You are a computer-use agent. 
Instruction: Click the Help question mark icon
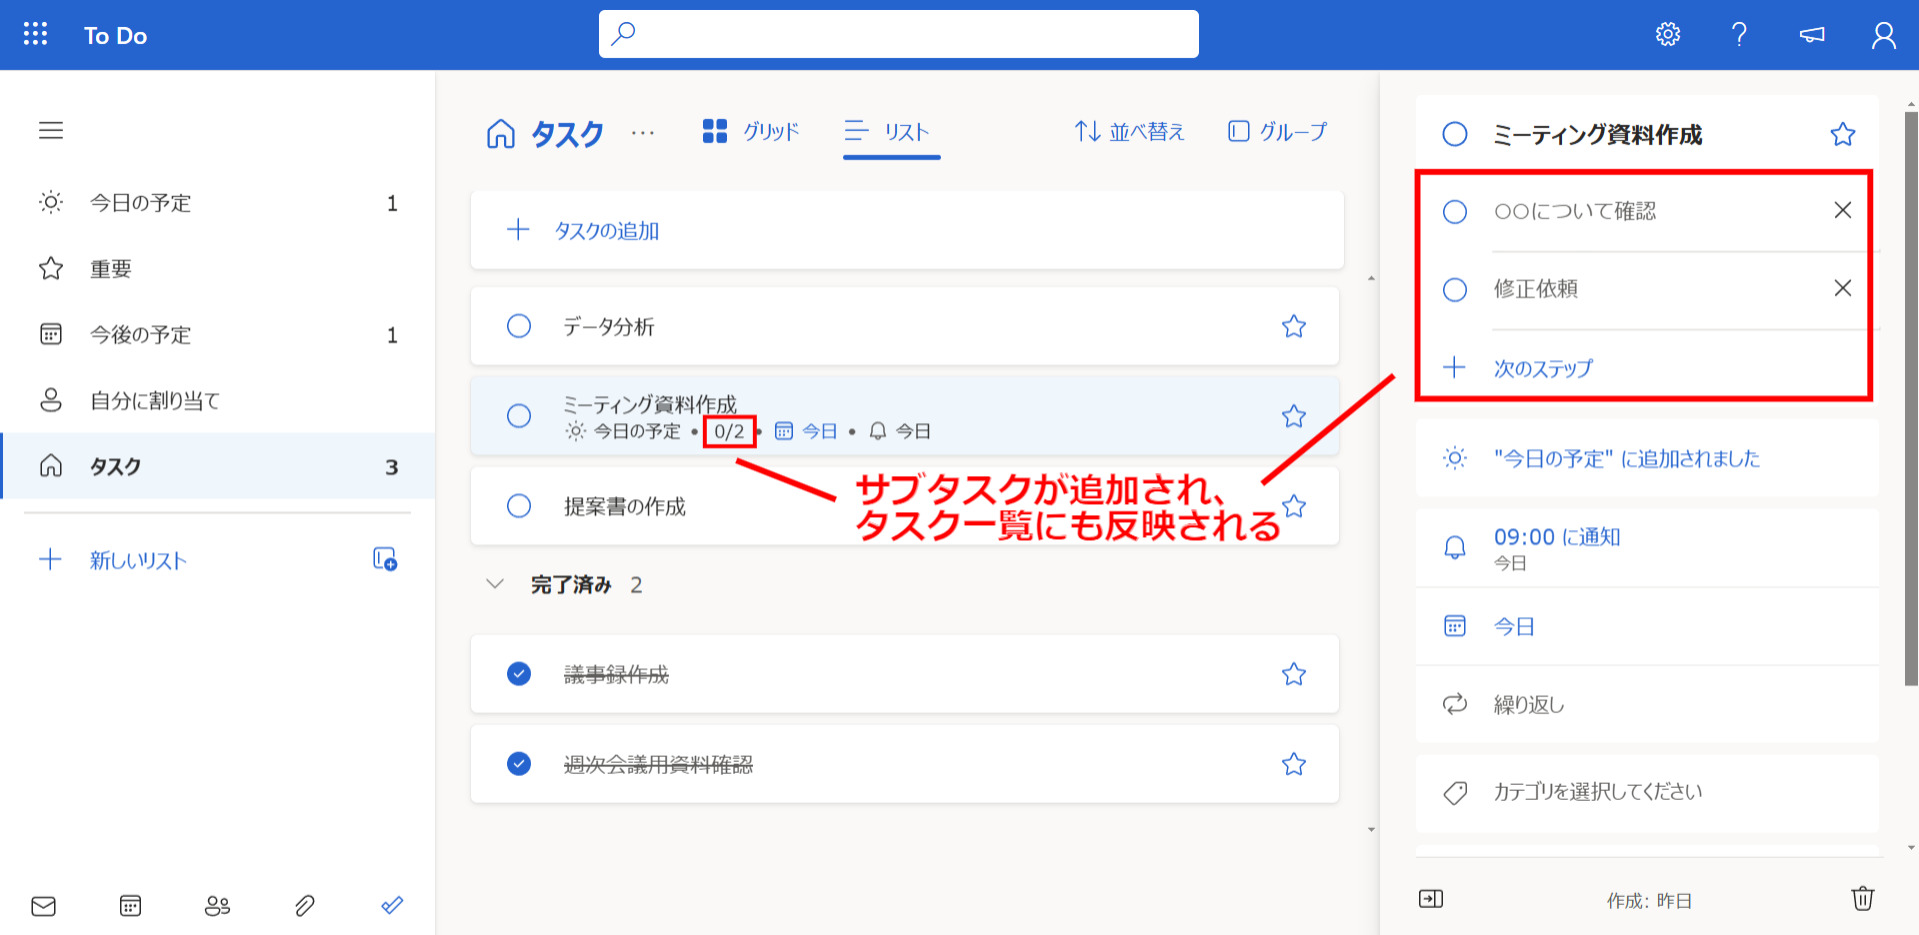pos(1739,33)
